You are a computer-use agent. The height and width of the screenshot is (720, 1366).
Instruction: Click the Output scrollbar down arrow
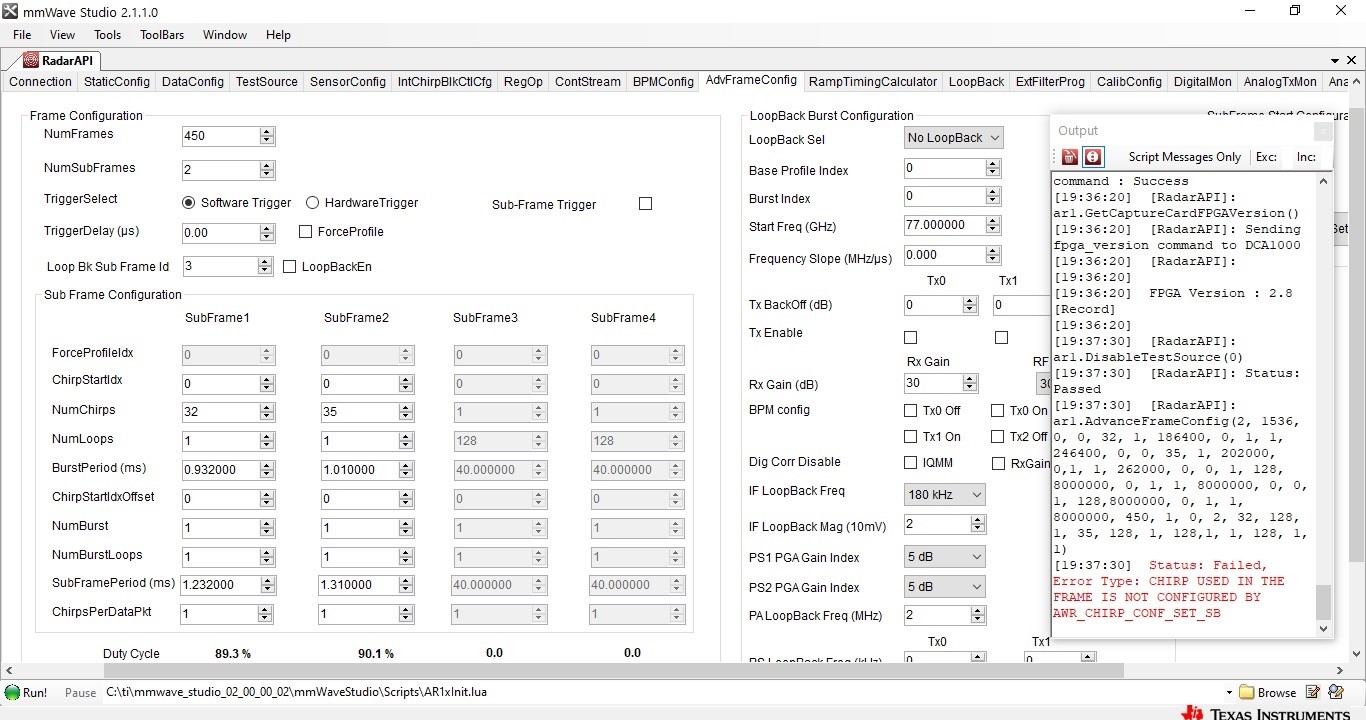pos(1324,629)
